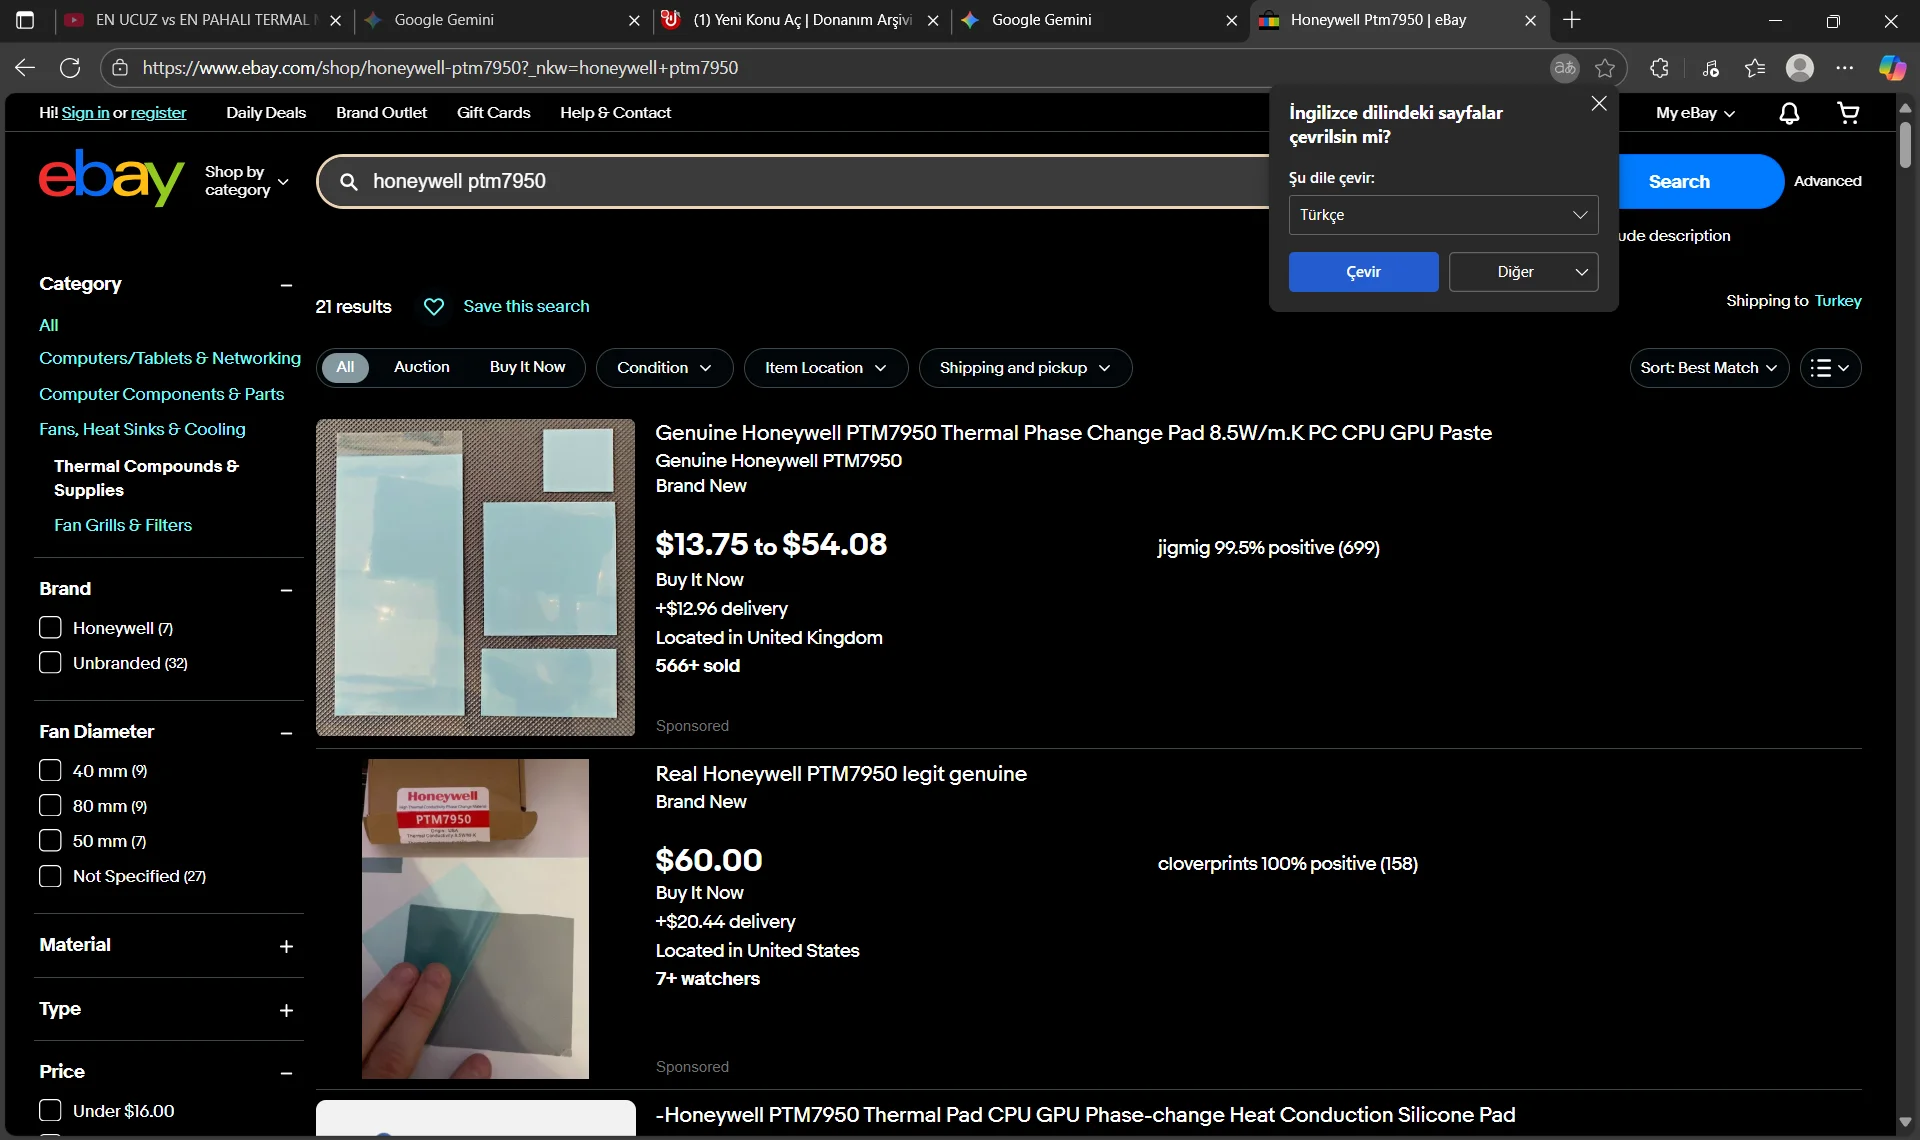Viewport: 1920px width, 1140px height.
Task: Open the Condition filter dropdown
Action: coord(664,368)
